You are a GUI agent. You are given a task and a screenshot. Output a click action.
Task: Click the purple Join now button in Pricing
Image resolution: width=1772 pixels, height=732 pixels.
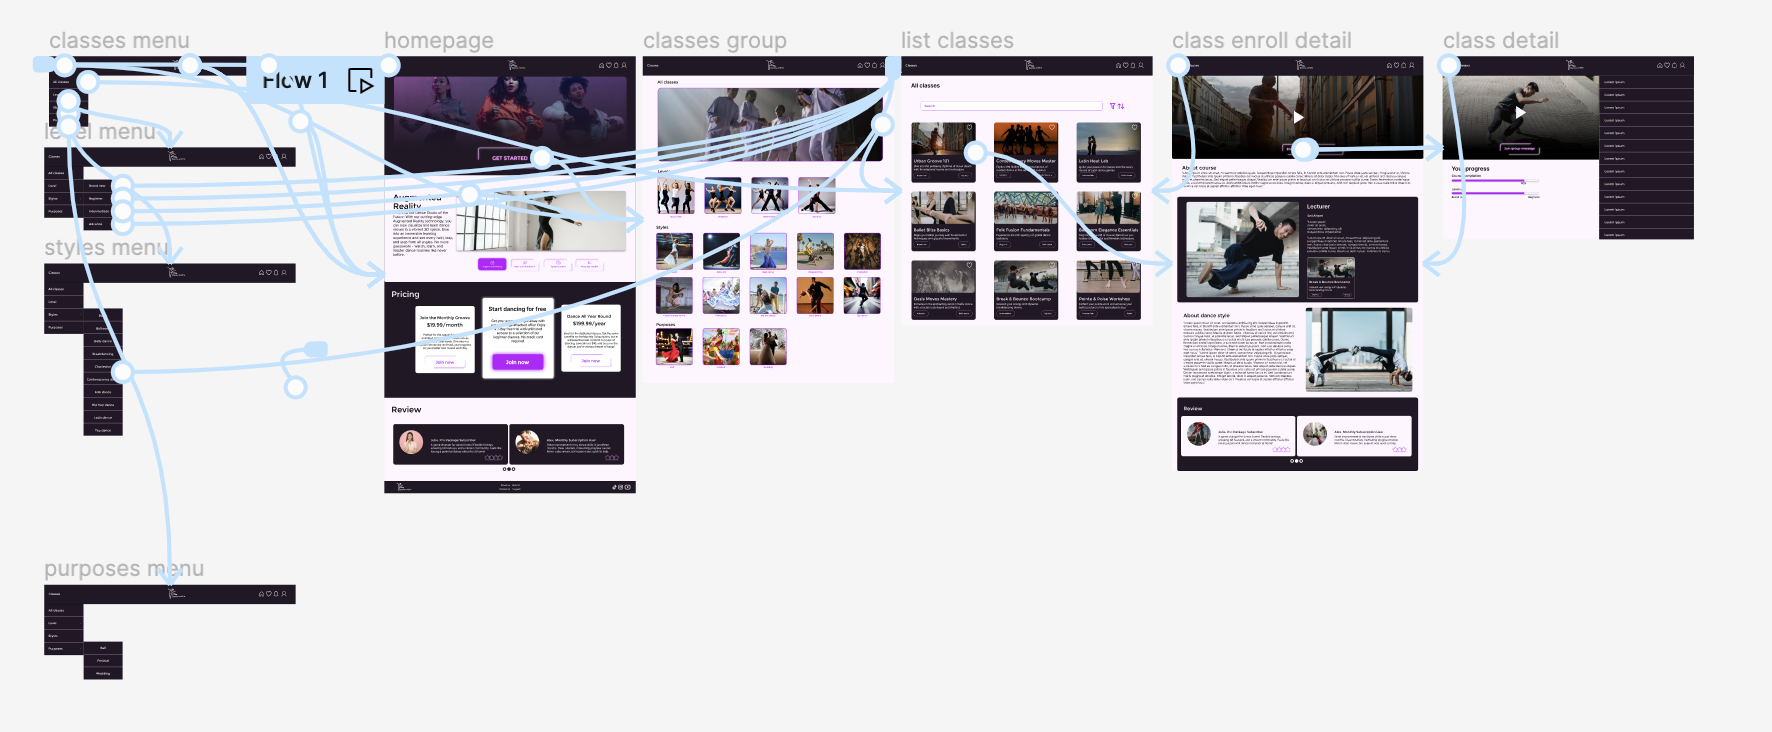[x=517, y=362]
